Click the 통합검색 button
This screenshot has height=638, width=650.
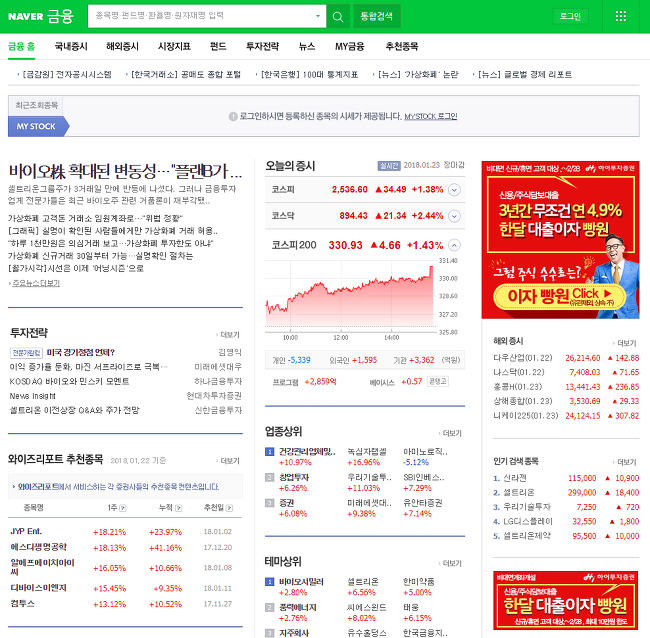(376, 17)
